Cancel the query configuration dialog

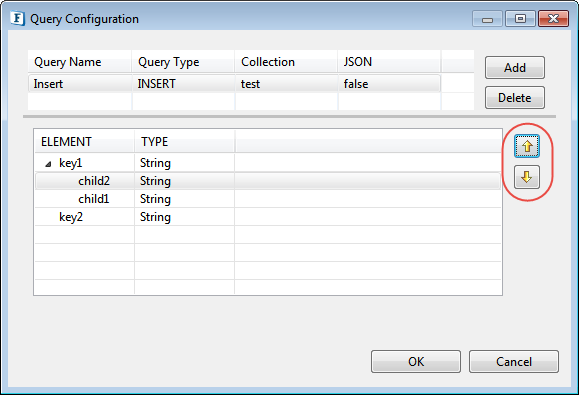coord(514,361)
